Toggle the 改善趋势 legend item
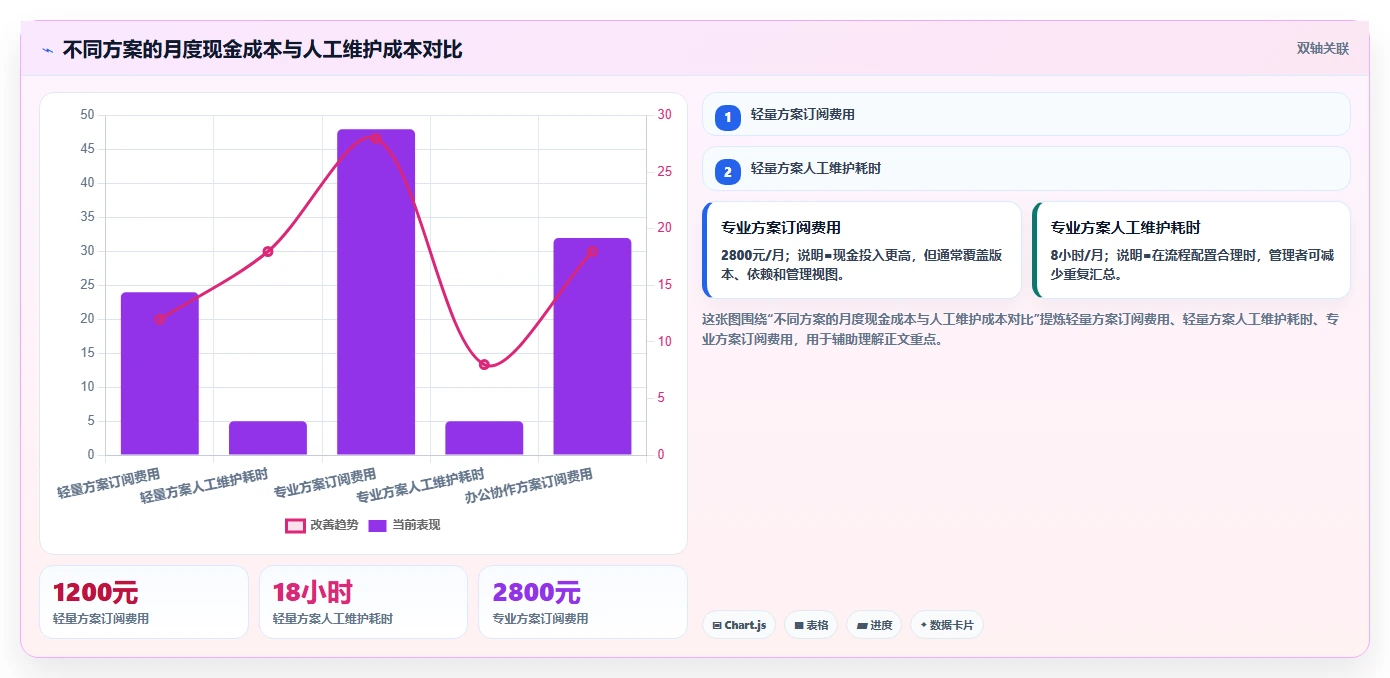Screen dimensions: 1390x678 click(x=321, y=525)
